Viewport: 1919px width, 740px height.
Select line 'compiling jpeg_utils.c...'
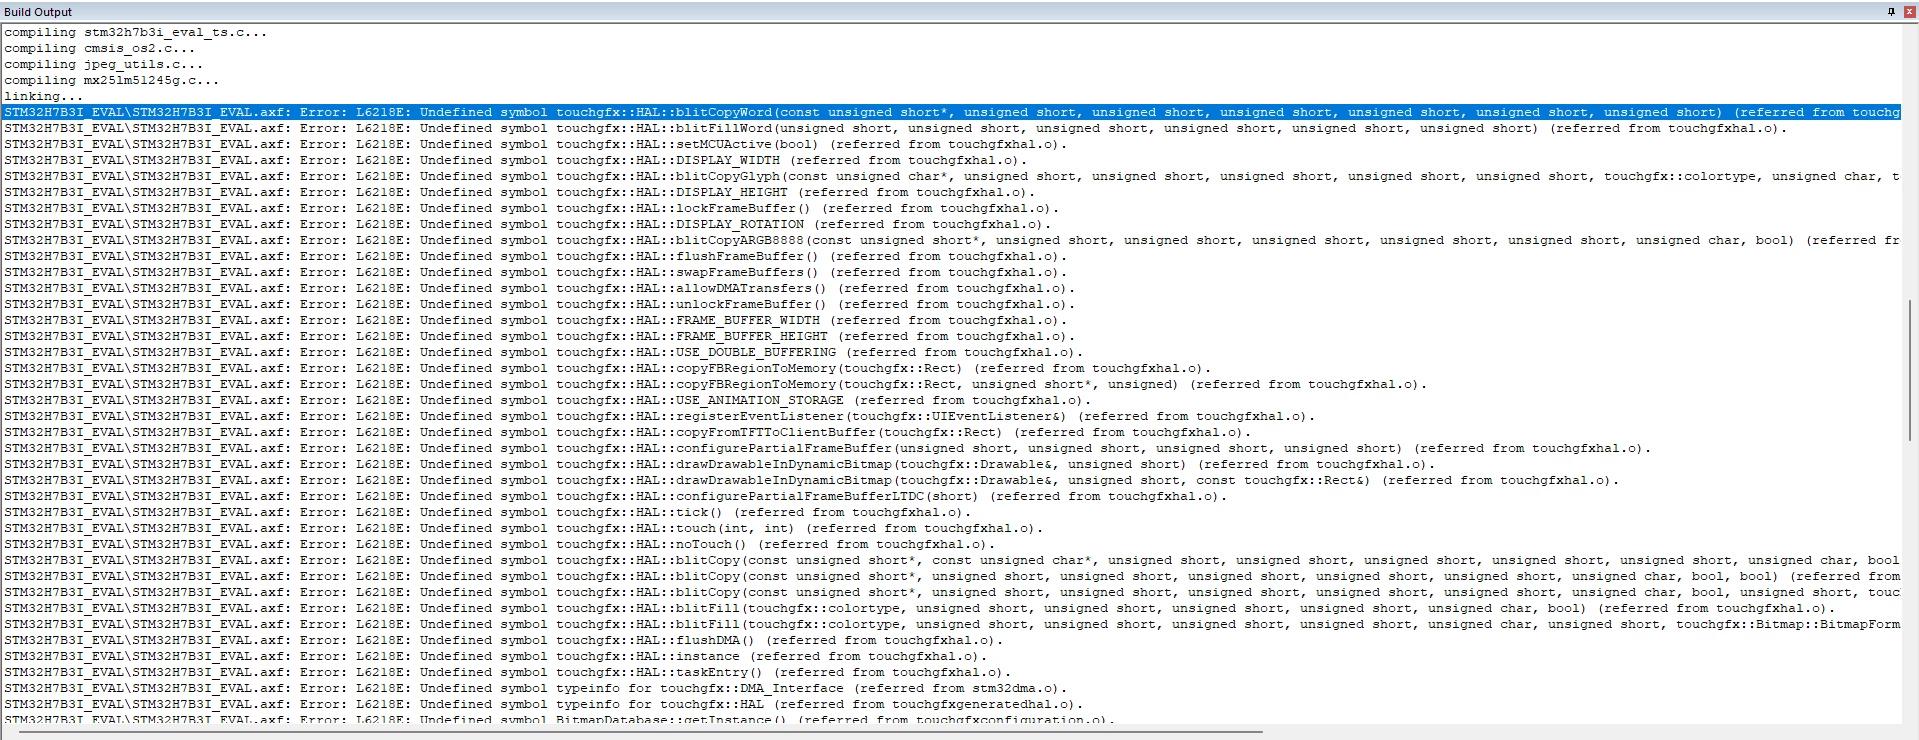tap(104, 64)
